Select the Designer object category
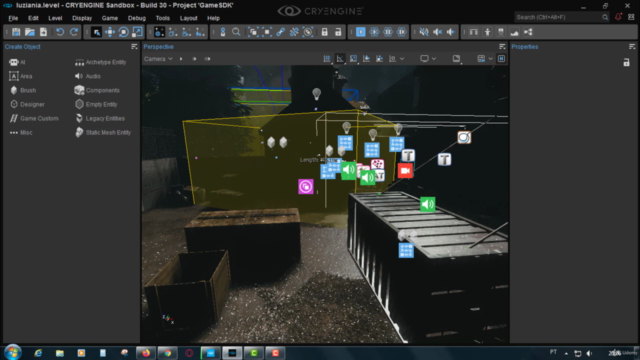The width and height of the screenshot is (640, 360). pos(27,104)
